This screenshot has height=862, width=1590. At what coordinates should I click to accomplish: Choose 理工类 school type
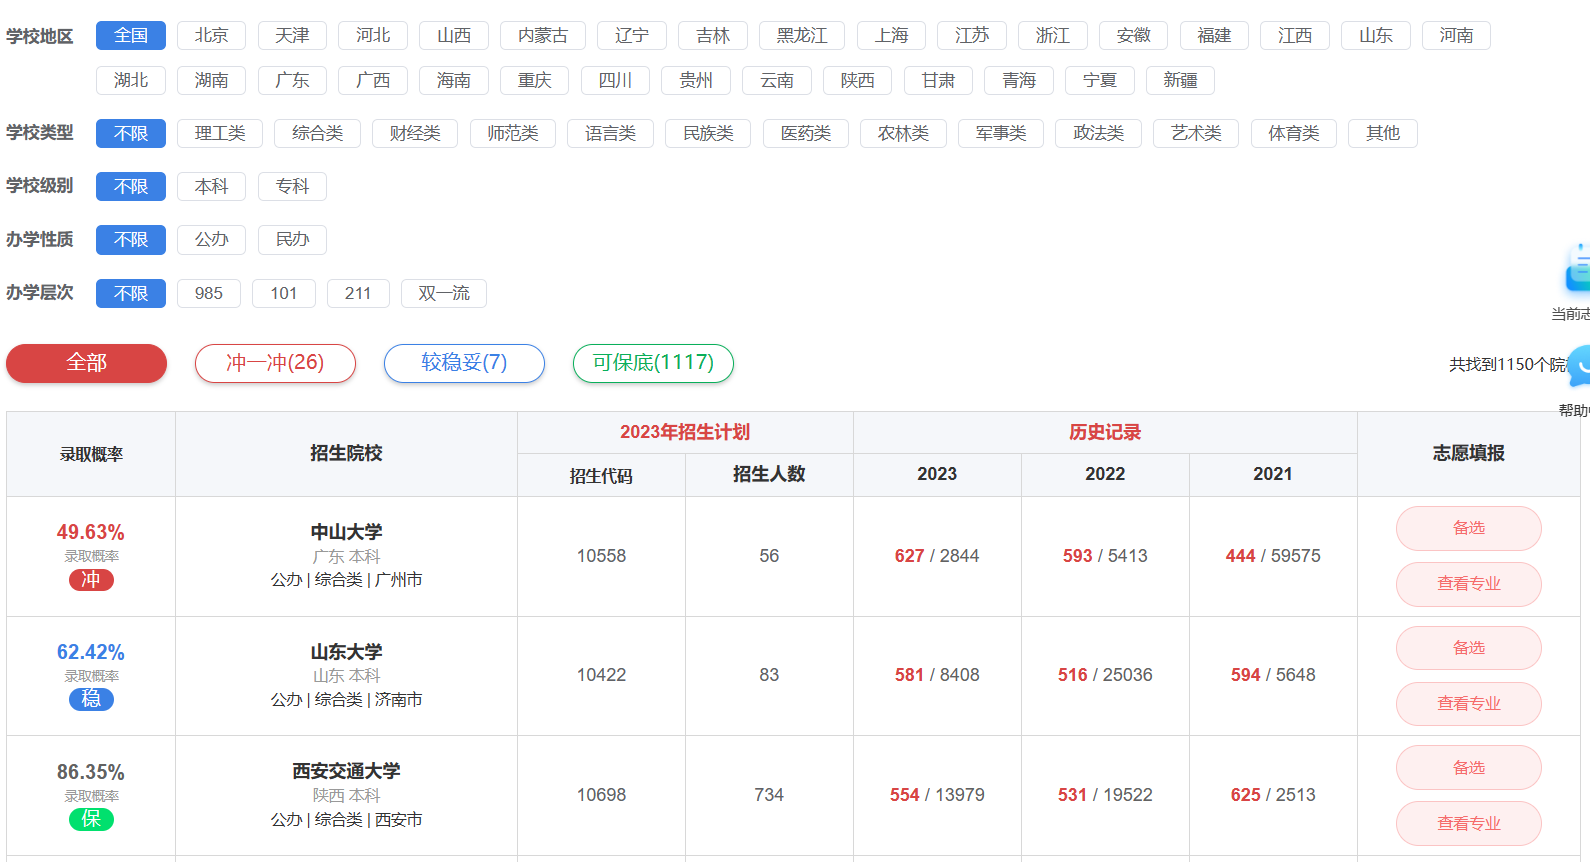tap(220, 133)
